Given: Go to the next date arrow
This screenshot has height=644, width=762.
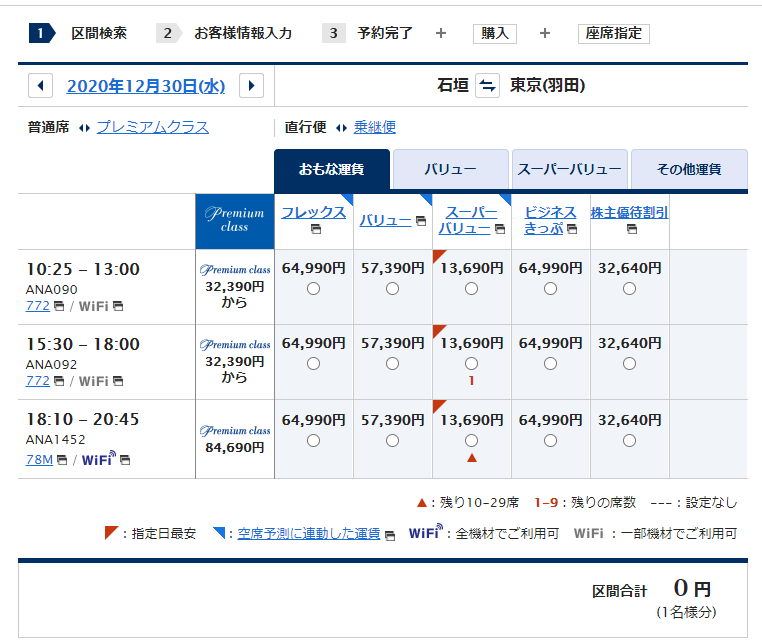Looking at the screenshot, I should [x=251, y=86].
